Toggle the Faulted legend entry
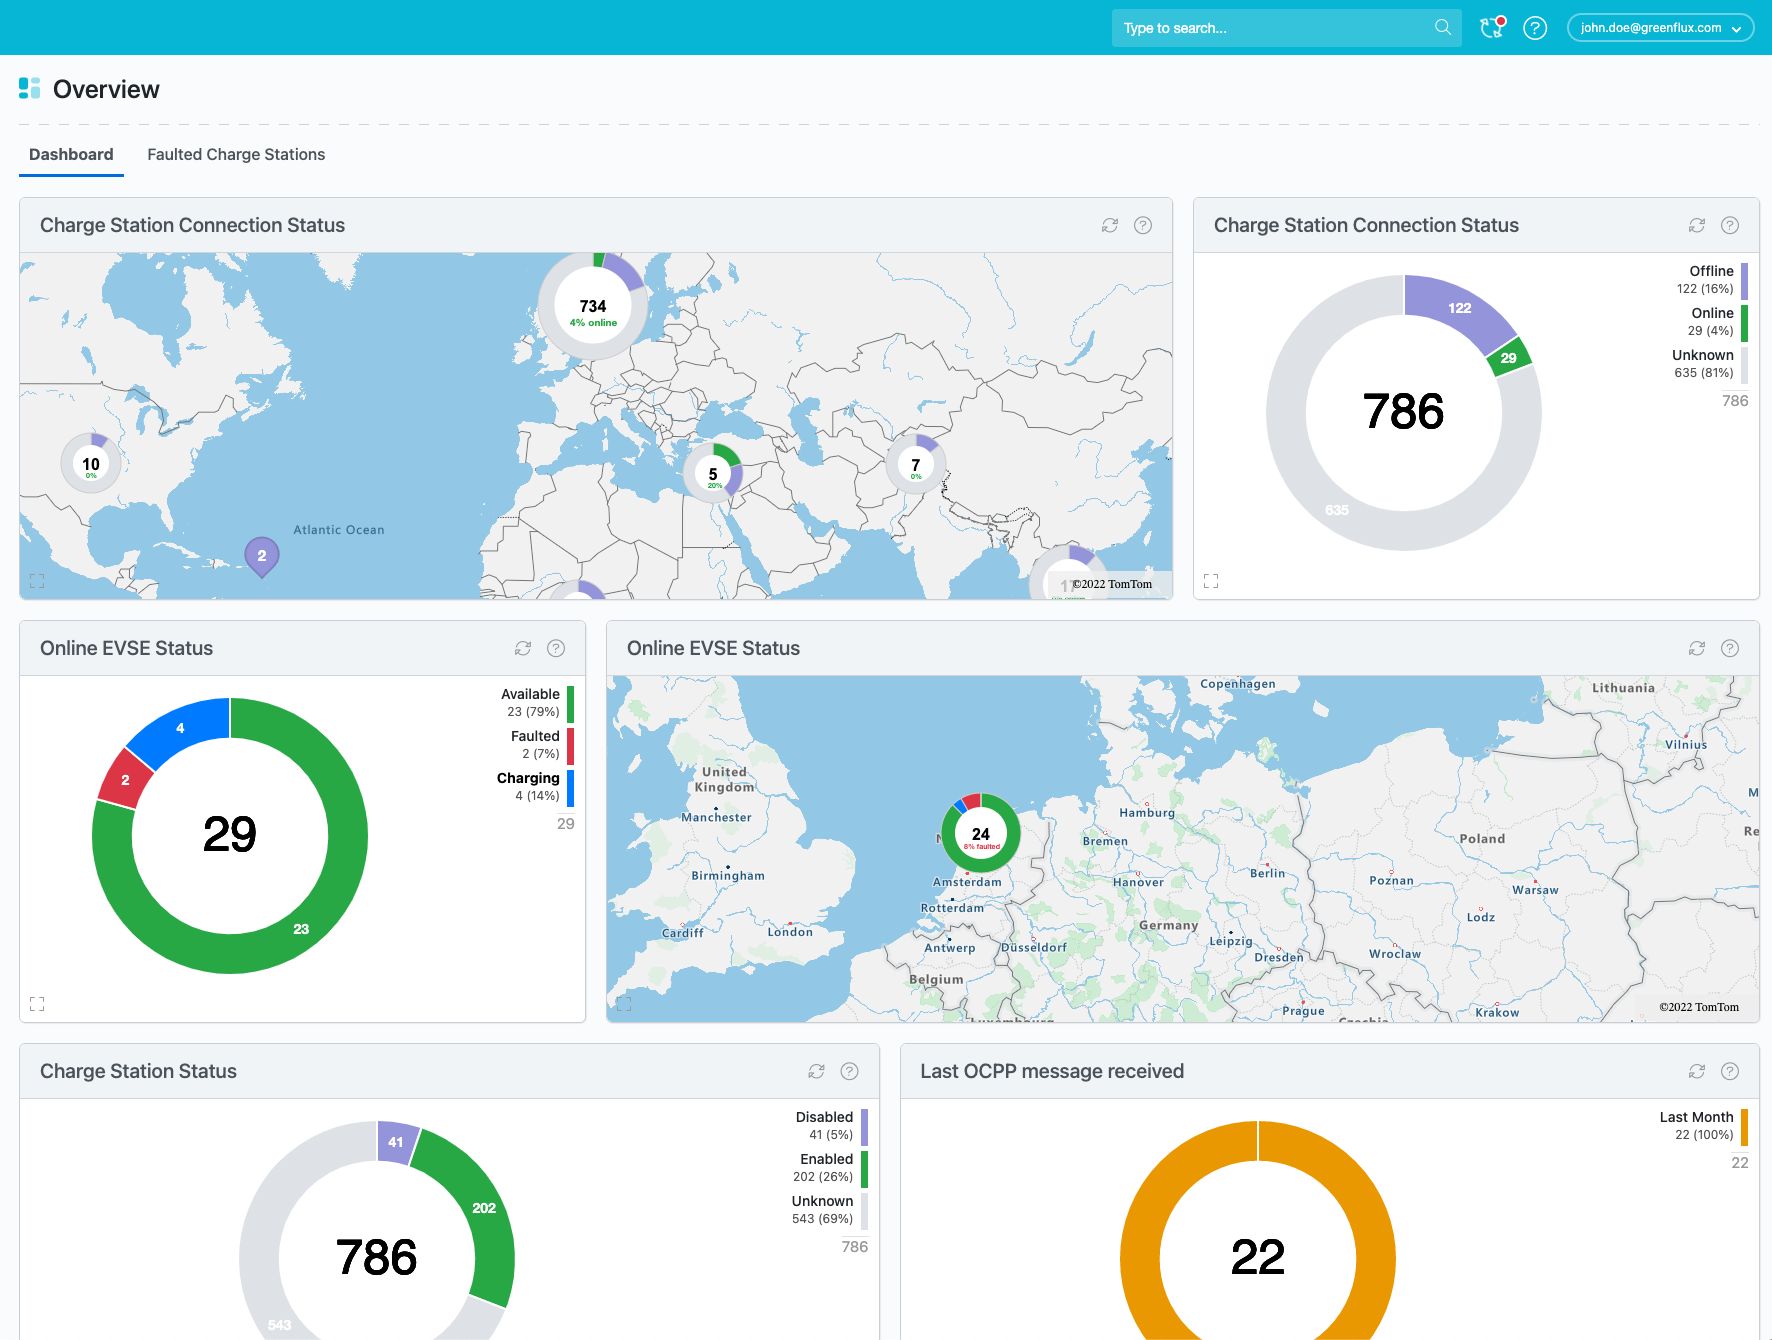 (541, 745)
